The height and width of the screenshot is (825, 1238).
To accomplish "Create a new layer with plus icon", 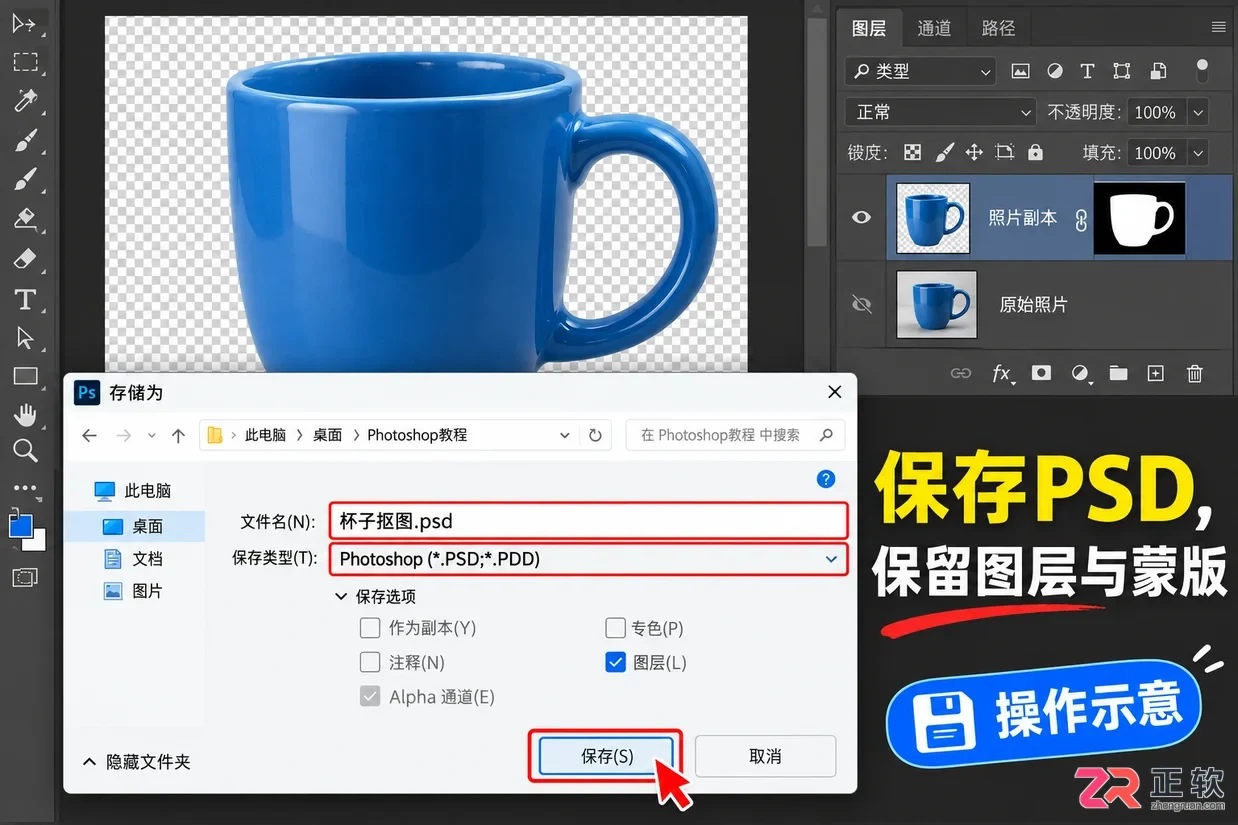I will click(1155, 373).
